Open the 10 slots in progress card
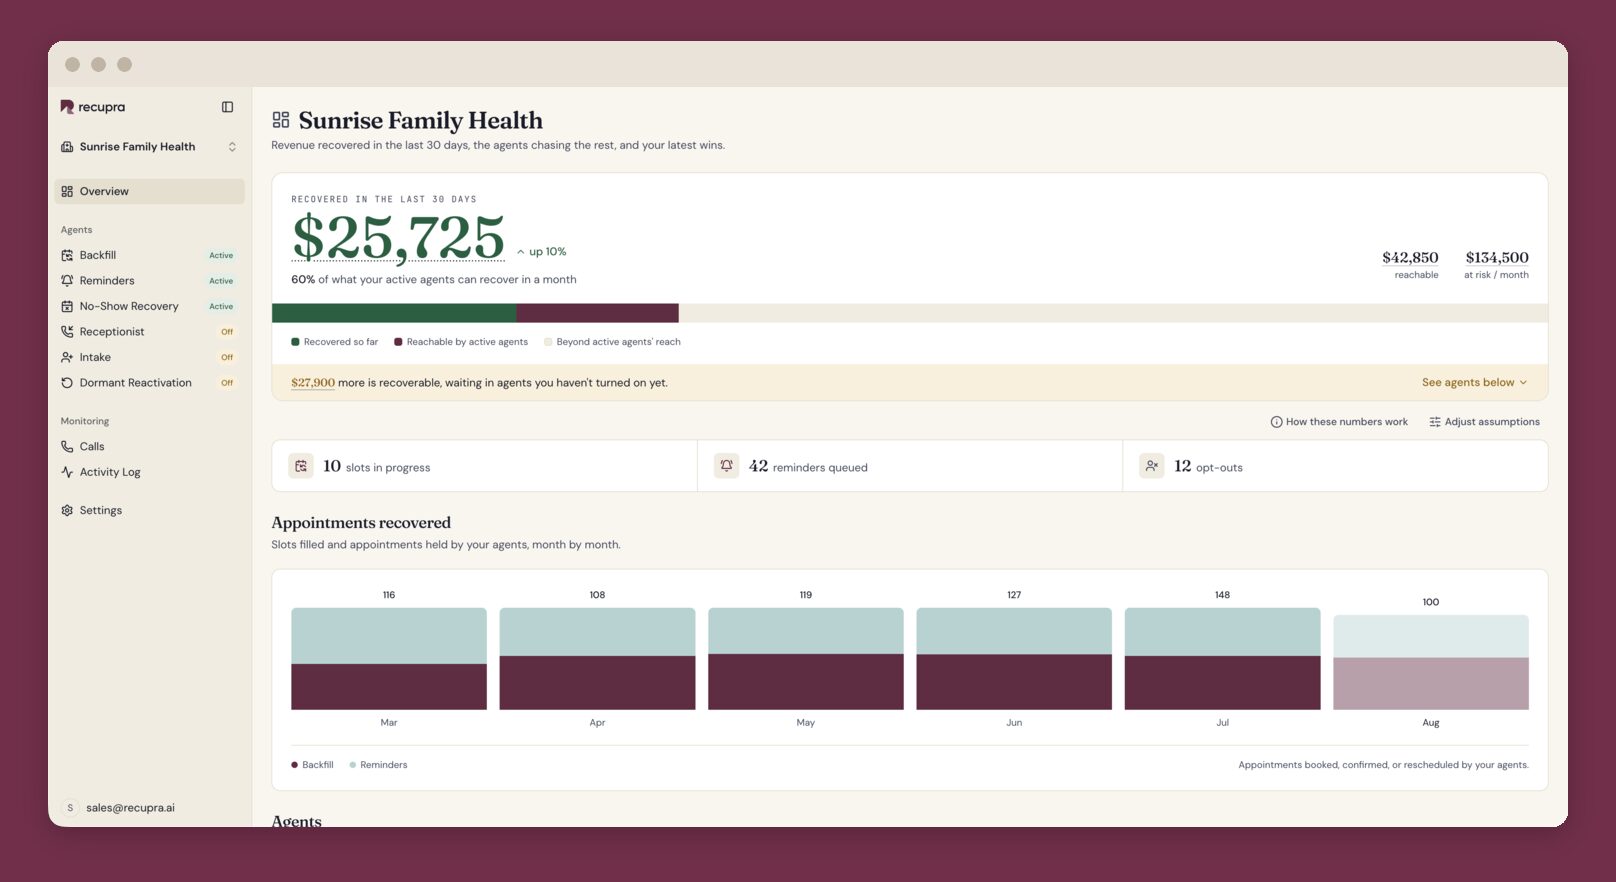 coord(484,466)
